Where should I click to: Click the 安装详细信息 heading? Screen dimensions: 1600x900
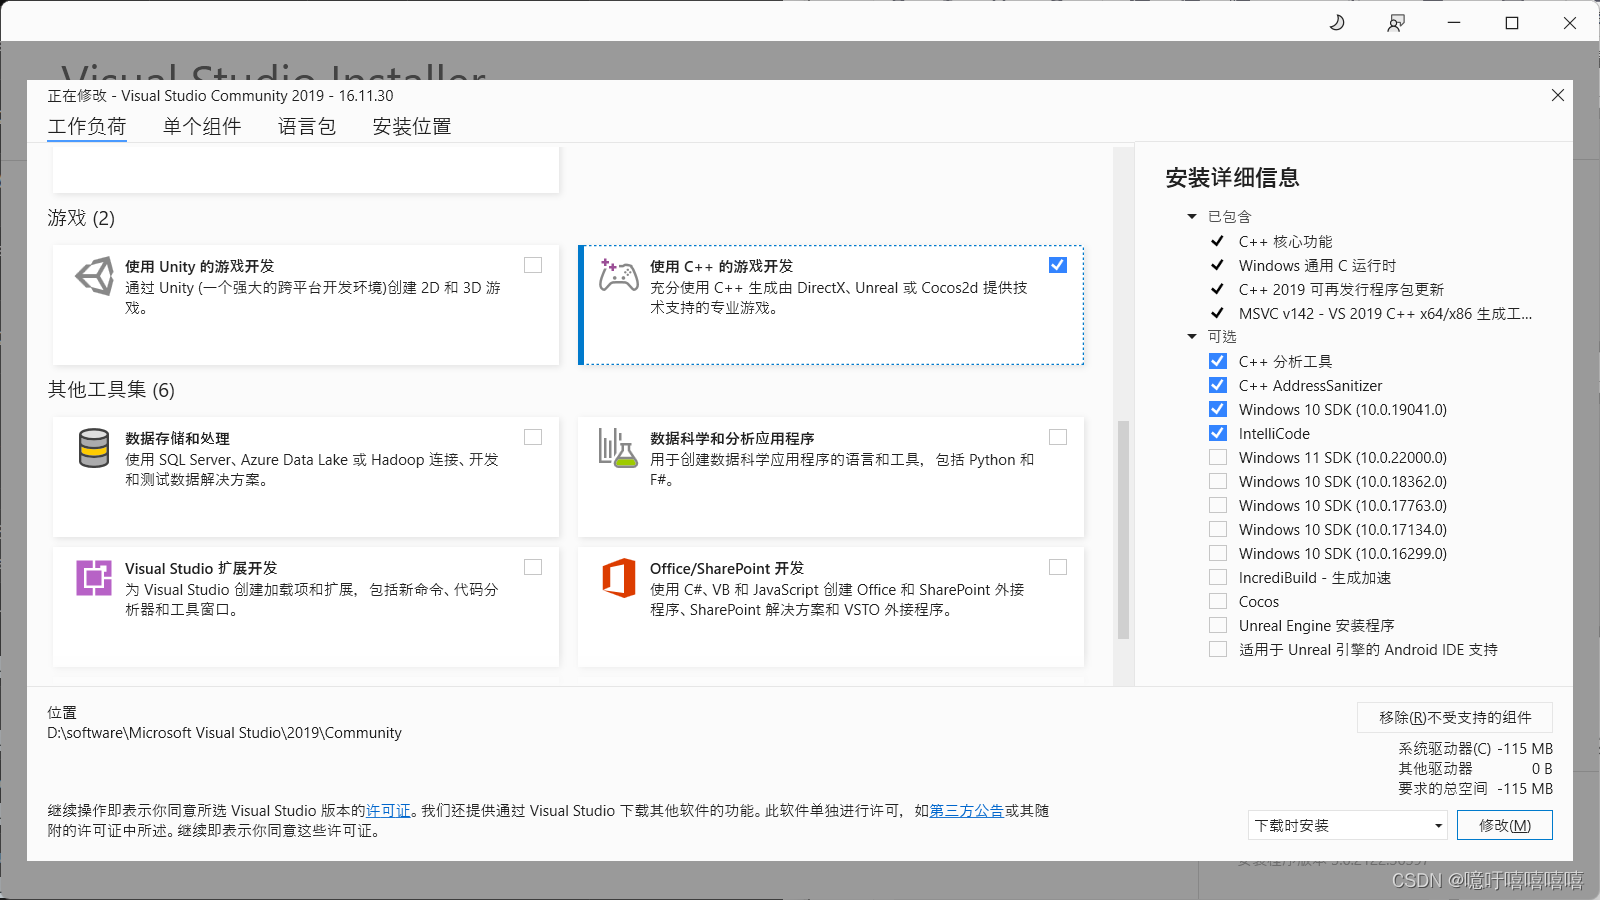[x=1232, y=178]
